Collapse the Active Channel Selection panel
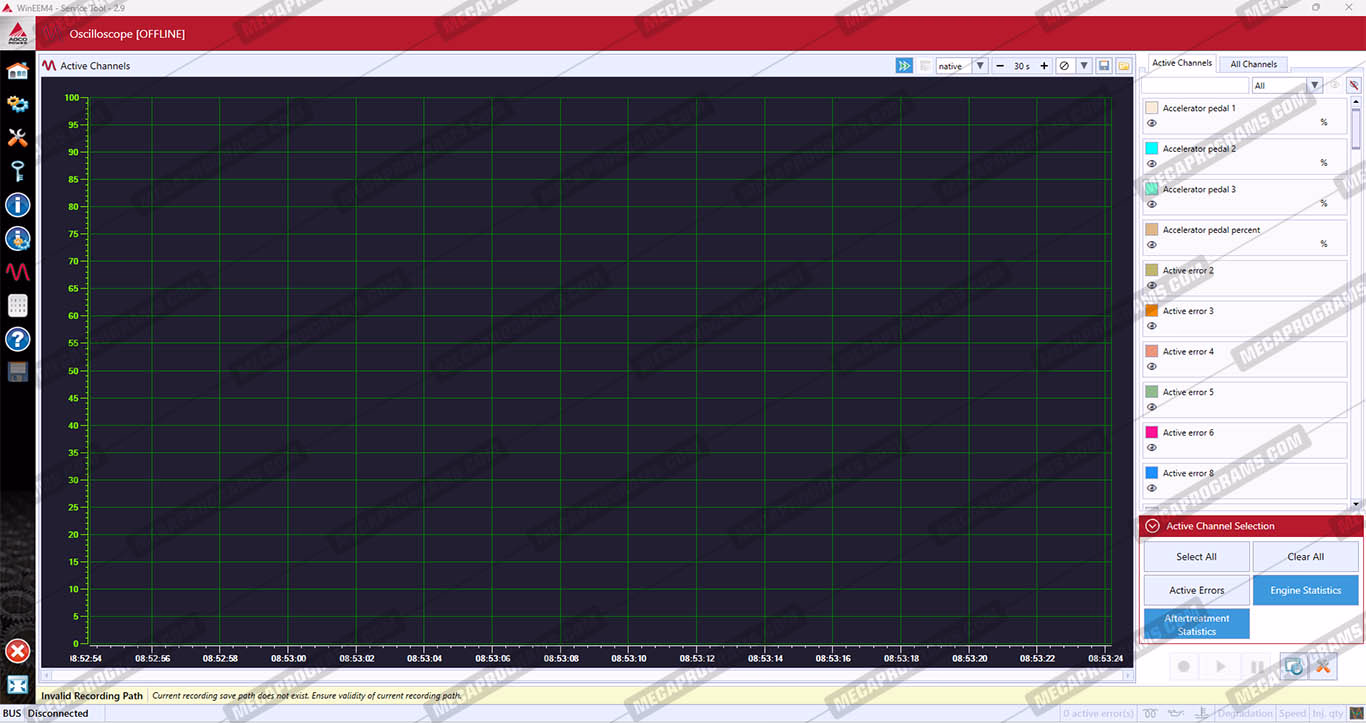 1153,526
